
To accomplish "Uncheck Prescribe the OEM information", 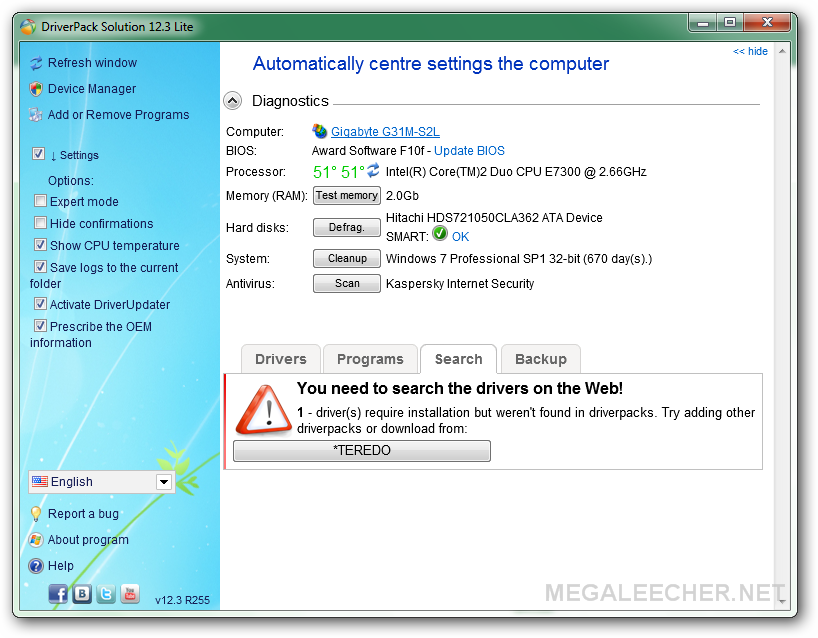I will point(40,326).
